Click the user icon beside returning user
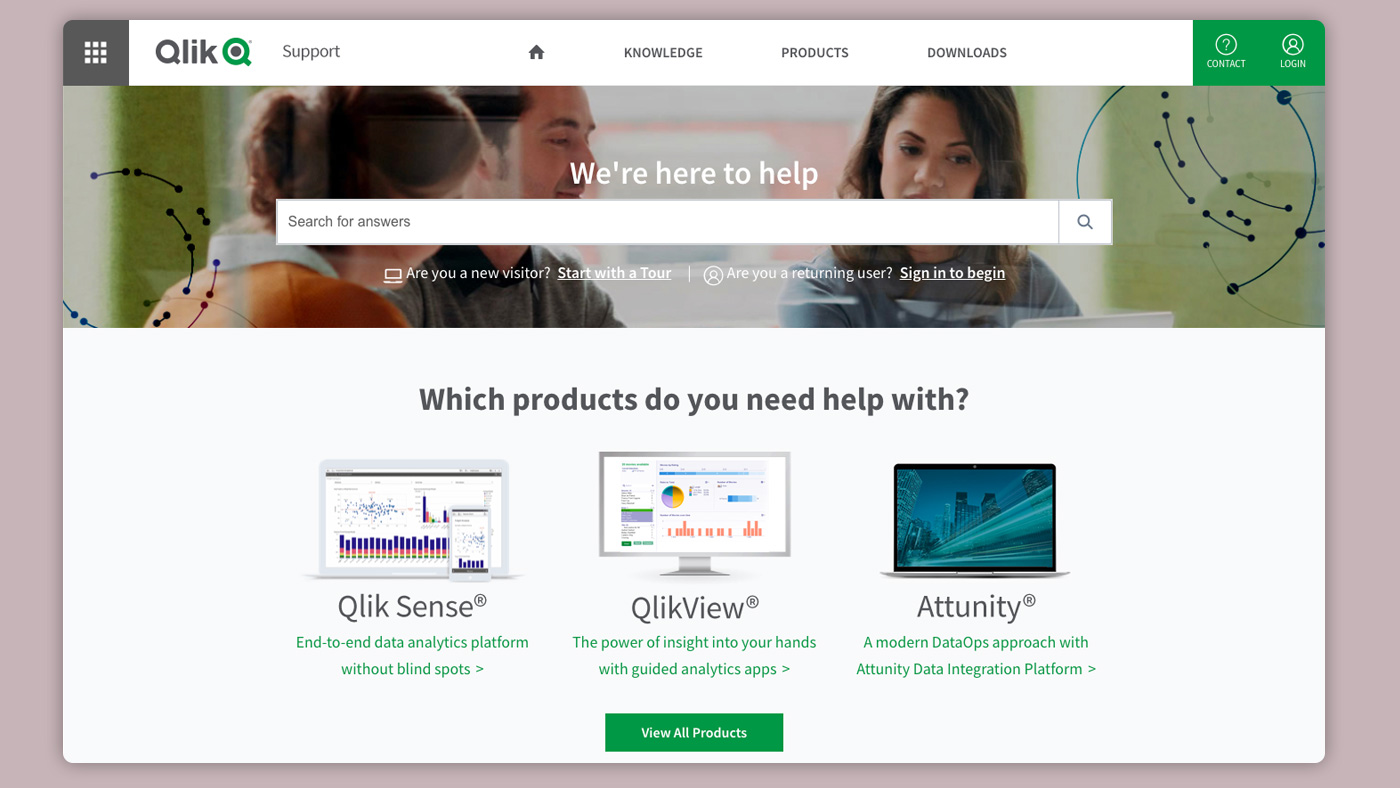Image resolution: width=1400 pixels, height=788 pixels. [713, 275]
